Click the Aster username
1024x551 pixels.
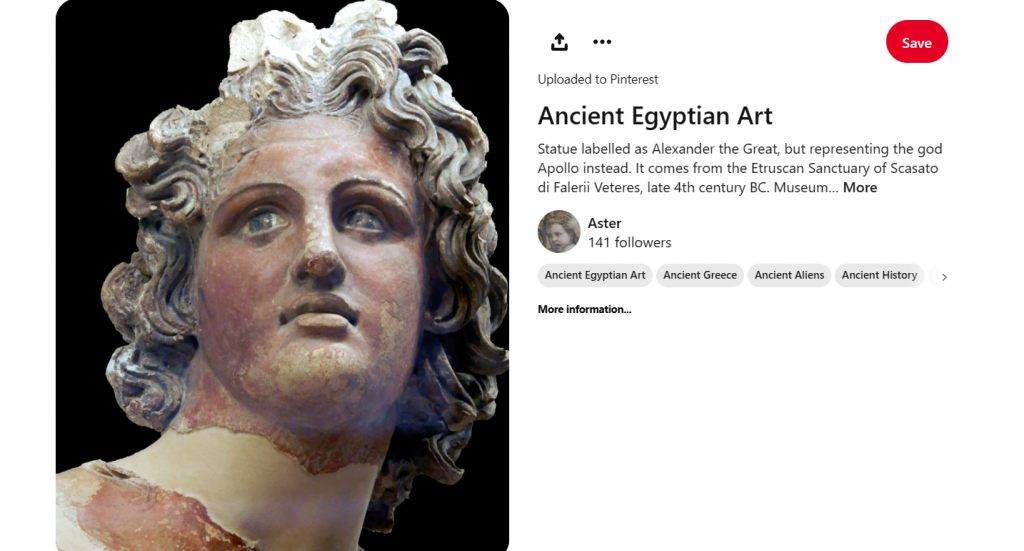(604, 223)
